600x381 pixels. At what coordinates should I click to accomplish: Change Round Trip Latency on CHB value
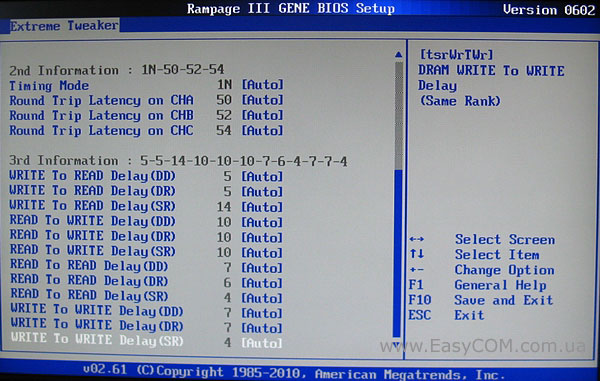point(262,115)
